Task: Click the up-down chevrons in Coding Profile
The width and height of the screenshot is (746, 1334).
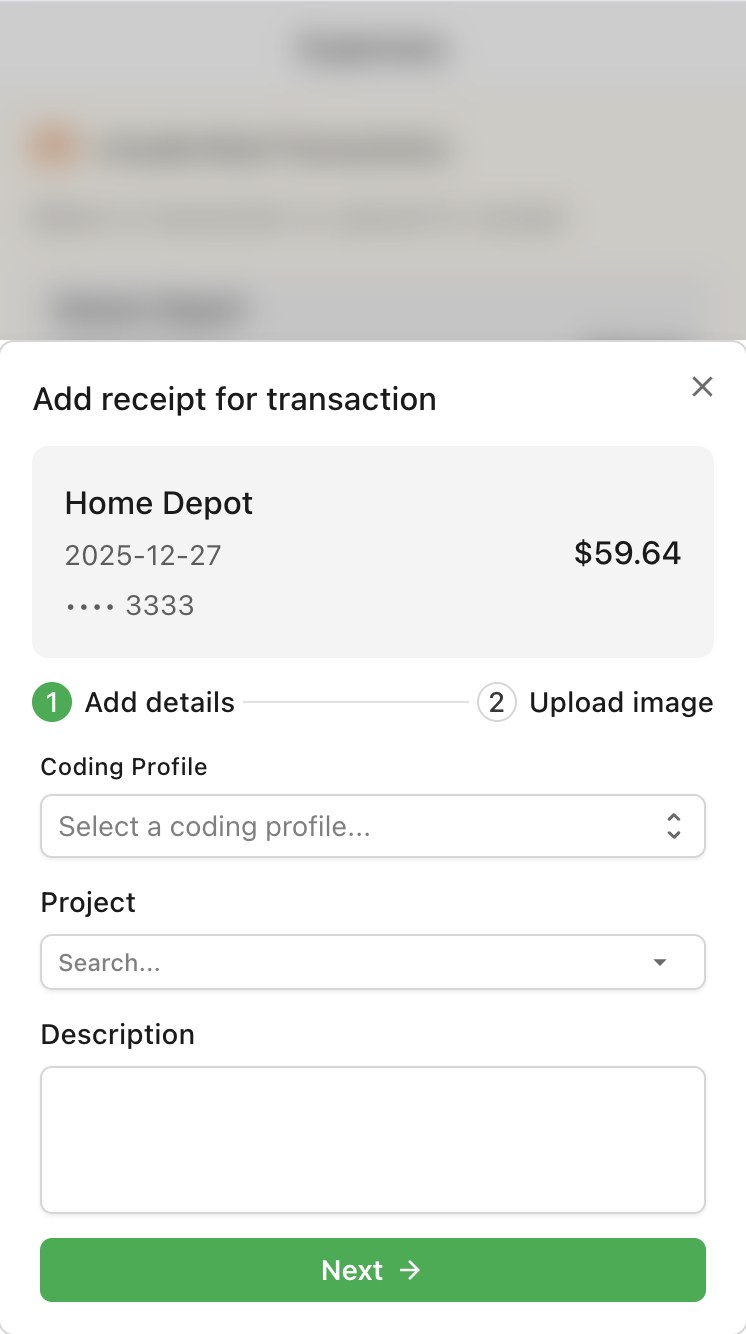Action: [x=674, y=826]
